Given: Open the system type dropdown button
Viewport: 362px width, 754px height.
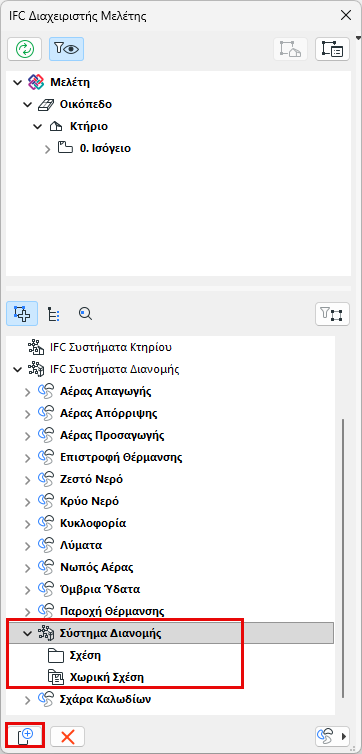Looking at the screenshot, I should pos(332,736).
